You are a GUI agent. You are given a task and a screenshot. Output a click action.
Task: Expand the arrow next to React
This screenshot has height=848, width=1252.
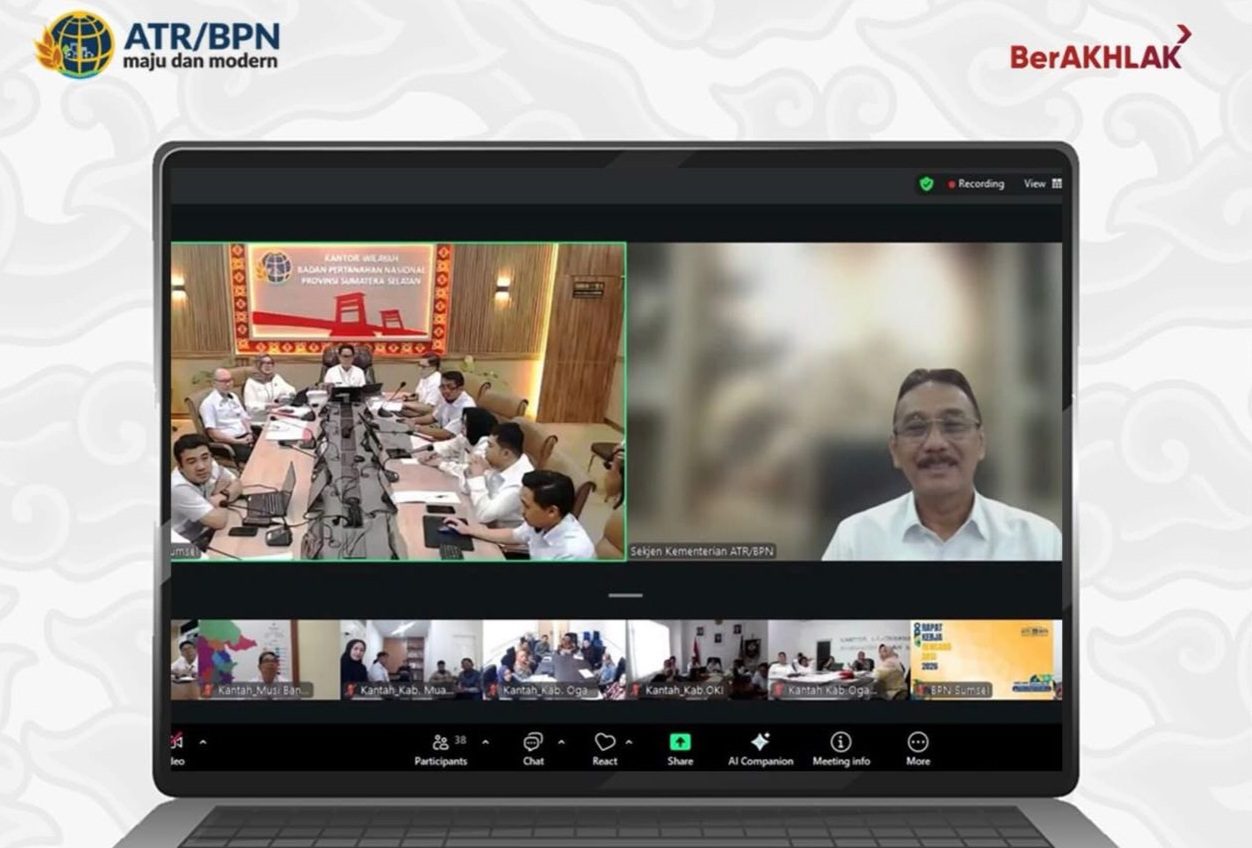tap(629, 743)
